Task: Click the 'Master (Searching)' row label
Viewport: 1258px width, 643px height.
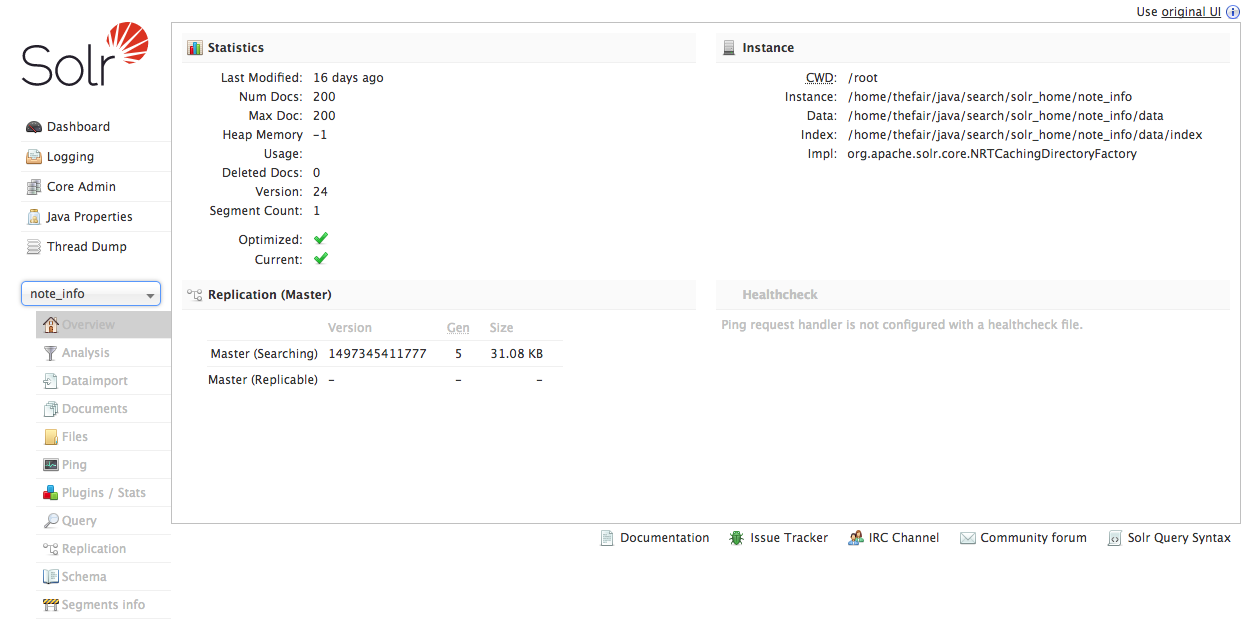Action: coord(264,354)
